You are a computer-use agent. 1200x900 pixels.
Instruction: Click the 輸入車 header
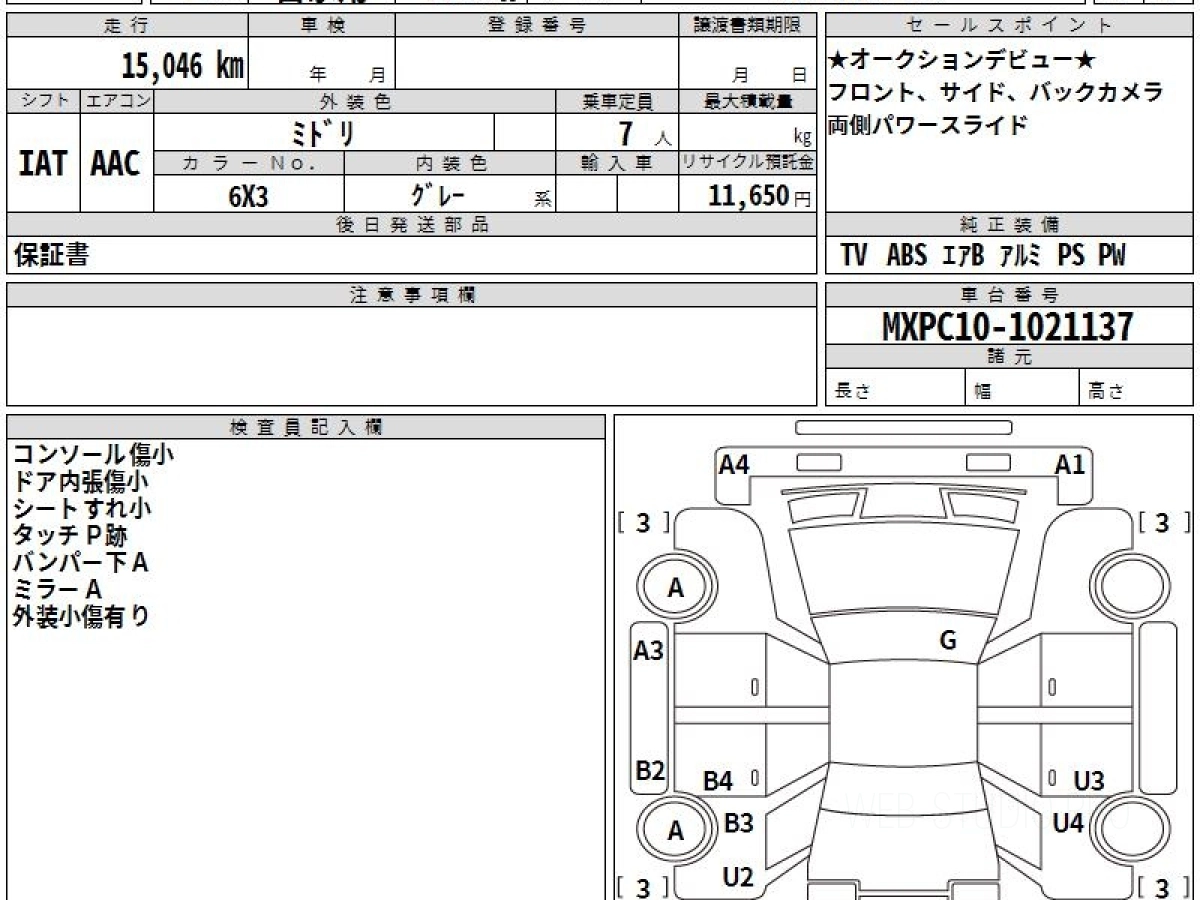(617, 163)
